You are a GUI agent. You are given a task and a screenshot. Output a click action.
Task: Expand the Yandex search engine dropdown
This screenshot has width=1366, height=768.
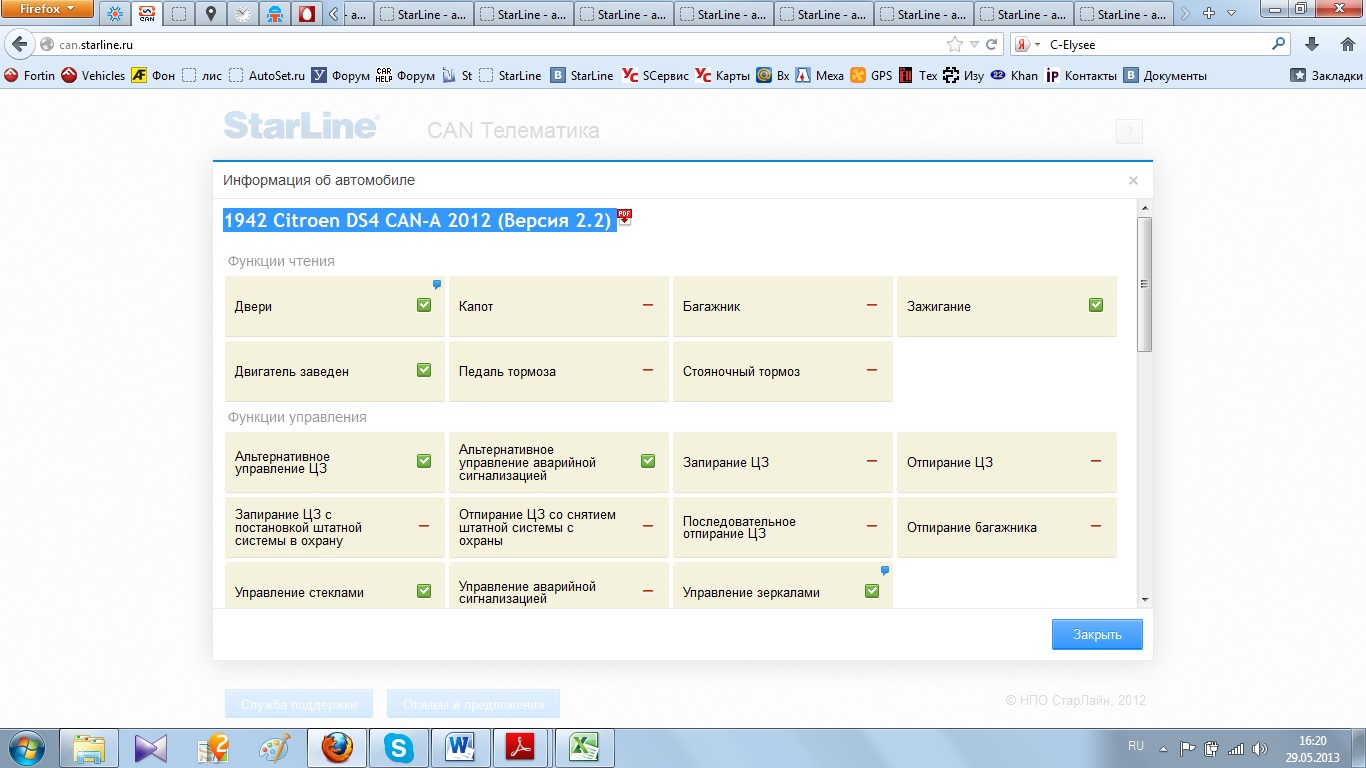[x=1029, y=45]
